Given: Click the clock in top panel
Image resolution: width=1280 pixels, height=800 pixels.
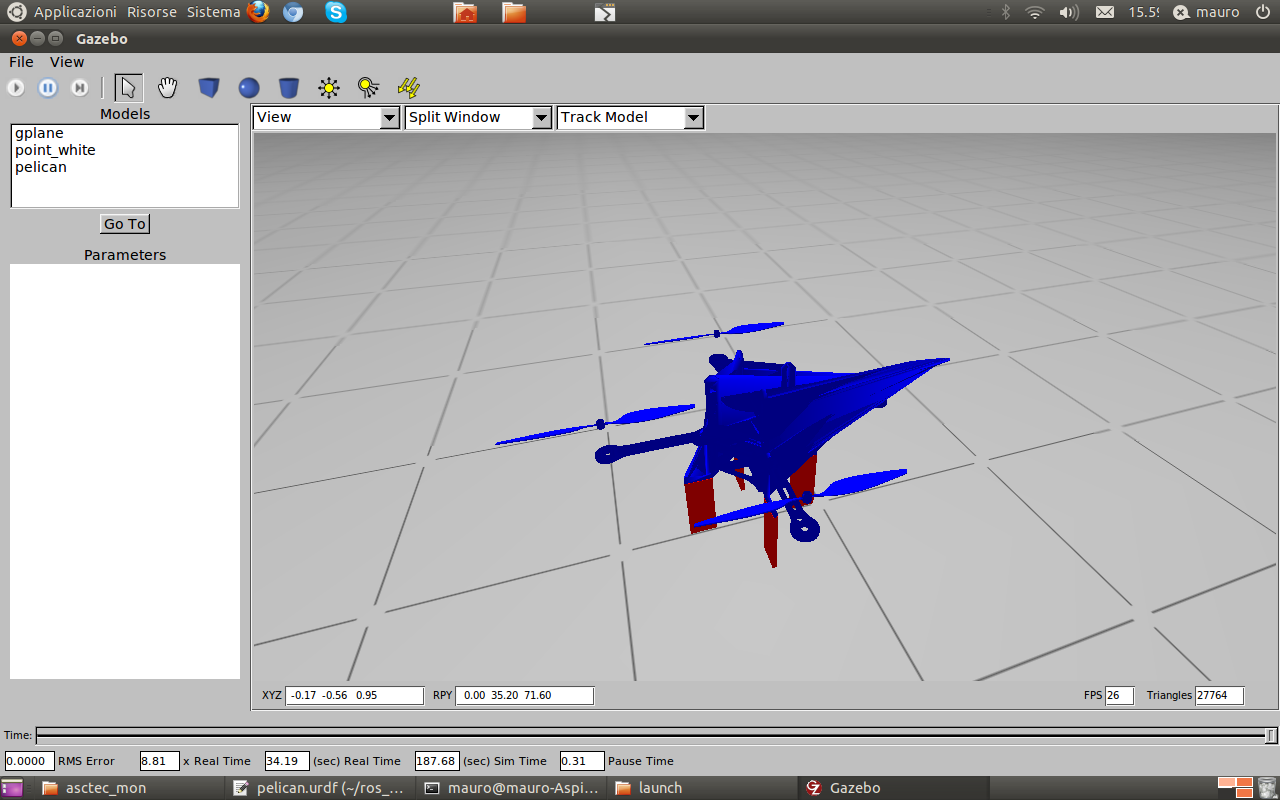Looking at the screenshot, I should (x=1144, y=12).
